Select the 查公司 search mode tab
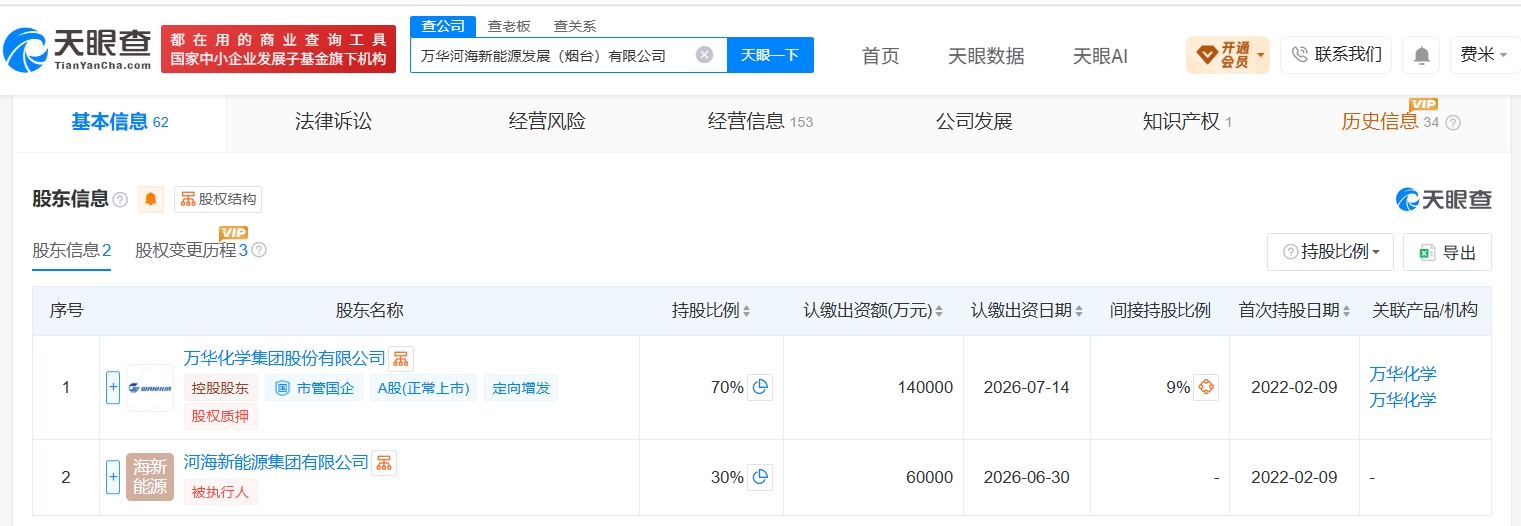1521x526 pixels. click(442, 26)
